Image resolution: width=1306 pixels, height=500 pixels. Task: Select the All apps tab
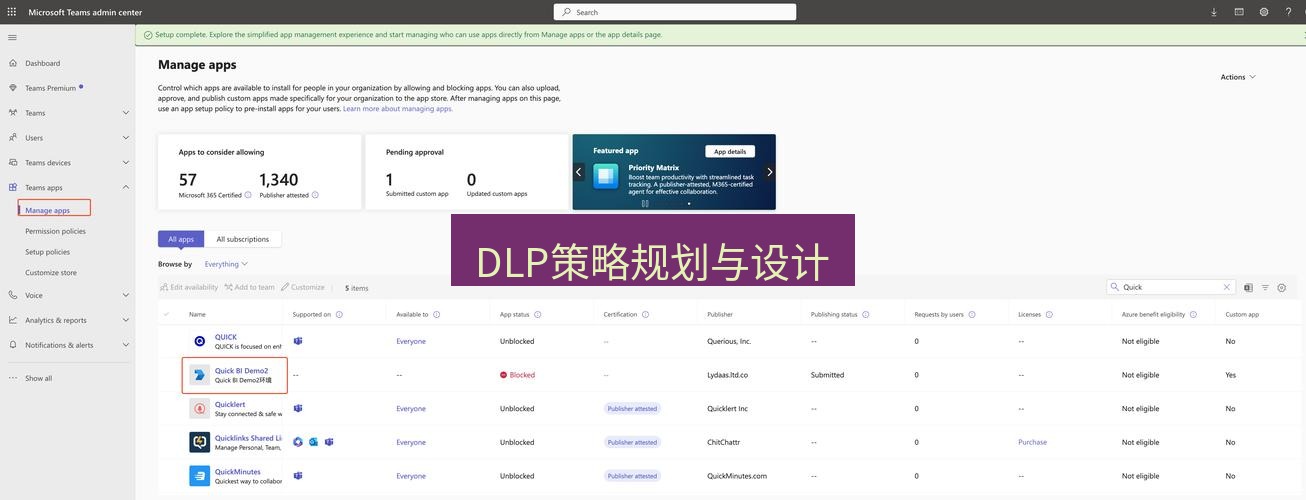coord(181,239)
